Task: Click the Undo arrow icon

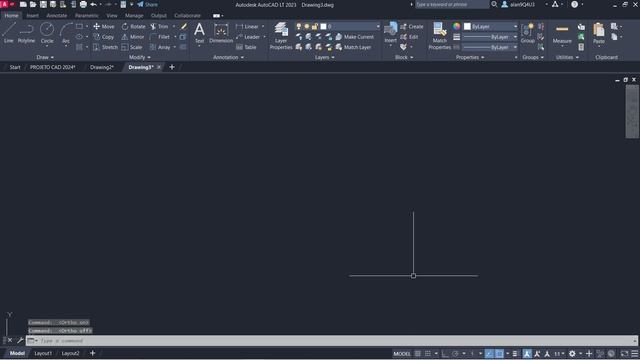Action: (93, 4)
